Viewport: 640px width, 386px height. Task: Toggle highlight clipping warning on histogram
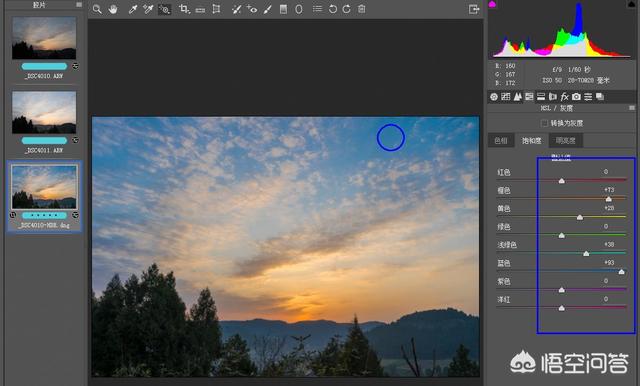(x=631, y=4)
